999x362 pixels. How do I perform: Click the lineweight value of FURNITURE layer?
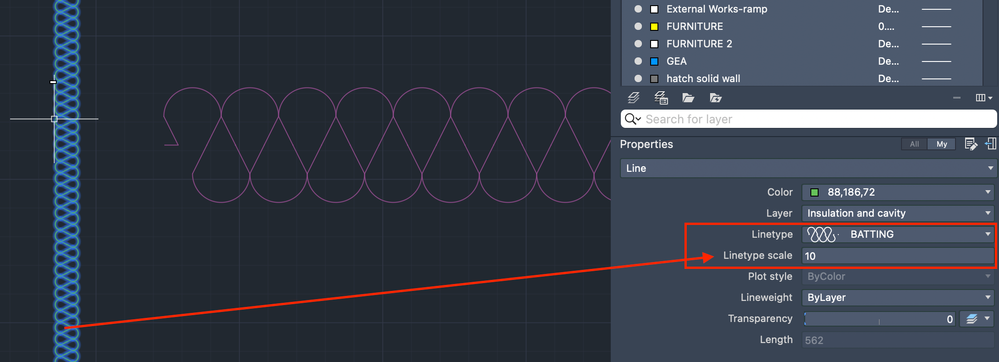pos(886,27)
